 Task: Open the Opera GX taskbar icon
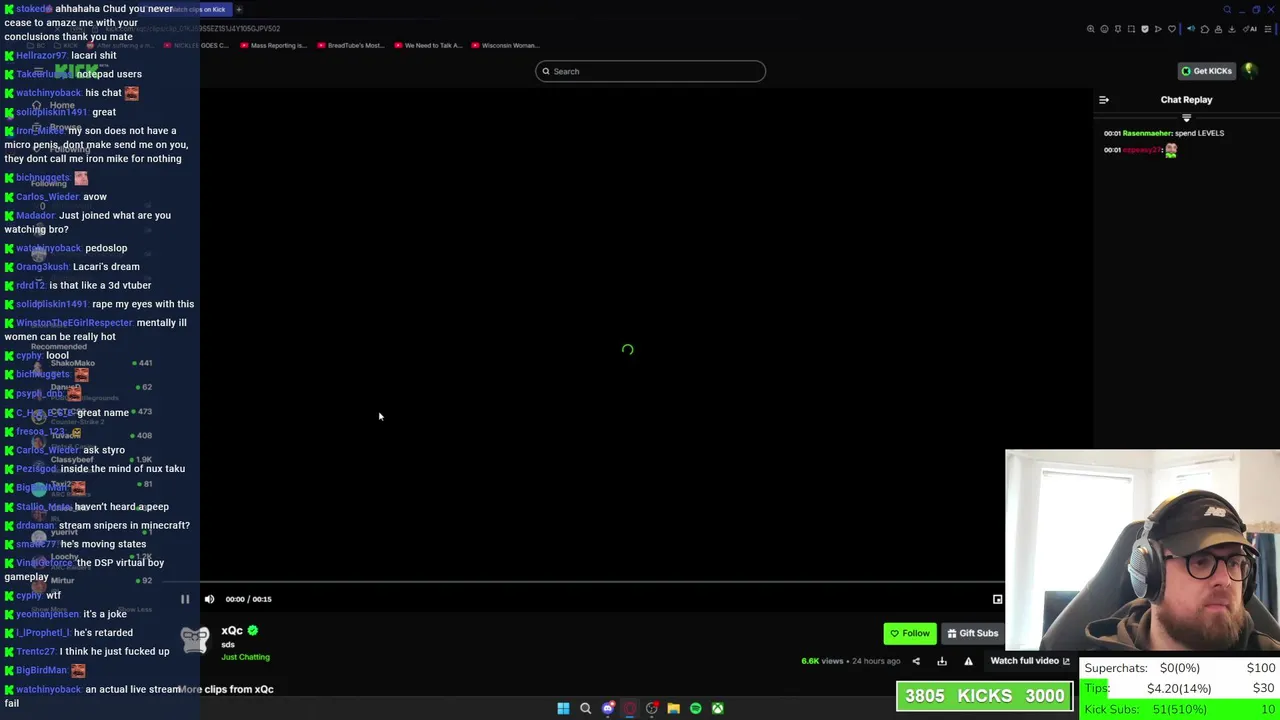[630, 708]
